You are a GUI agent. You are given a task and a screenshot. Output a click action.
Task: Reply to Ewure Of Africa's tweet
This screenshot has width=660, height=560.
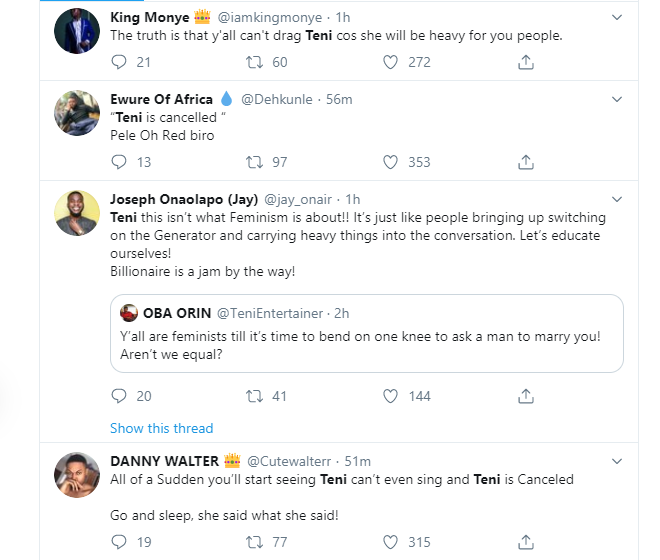pyautogui.click(x=119, y=162)
